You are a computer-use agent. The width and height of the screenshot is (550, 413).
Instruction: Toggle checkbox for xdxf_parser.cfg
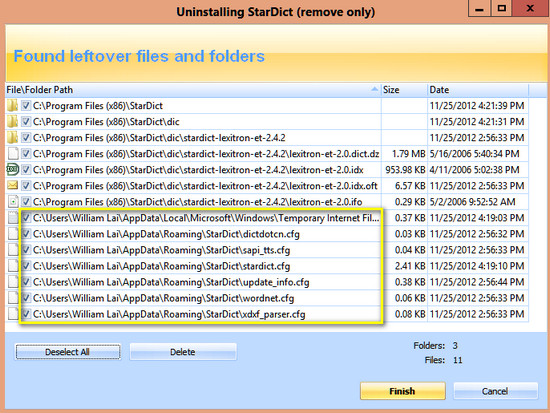(x=26, y=314)
